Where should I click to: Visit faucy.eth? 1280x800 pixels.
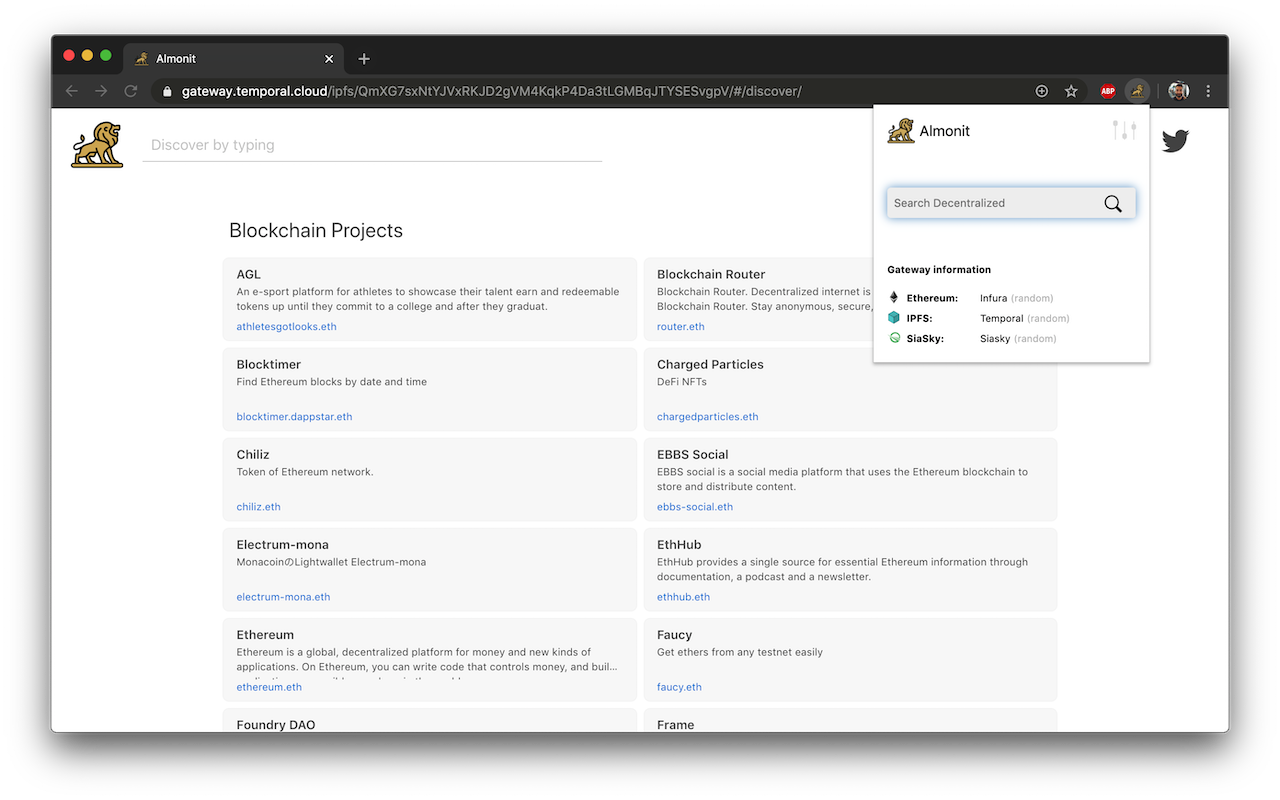(x=679, y=687)
